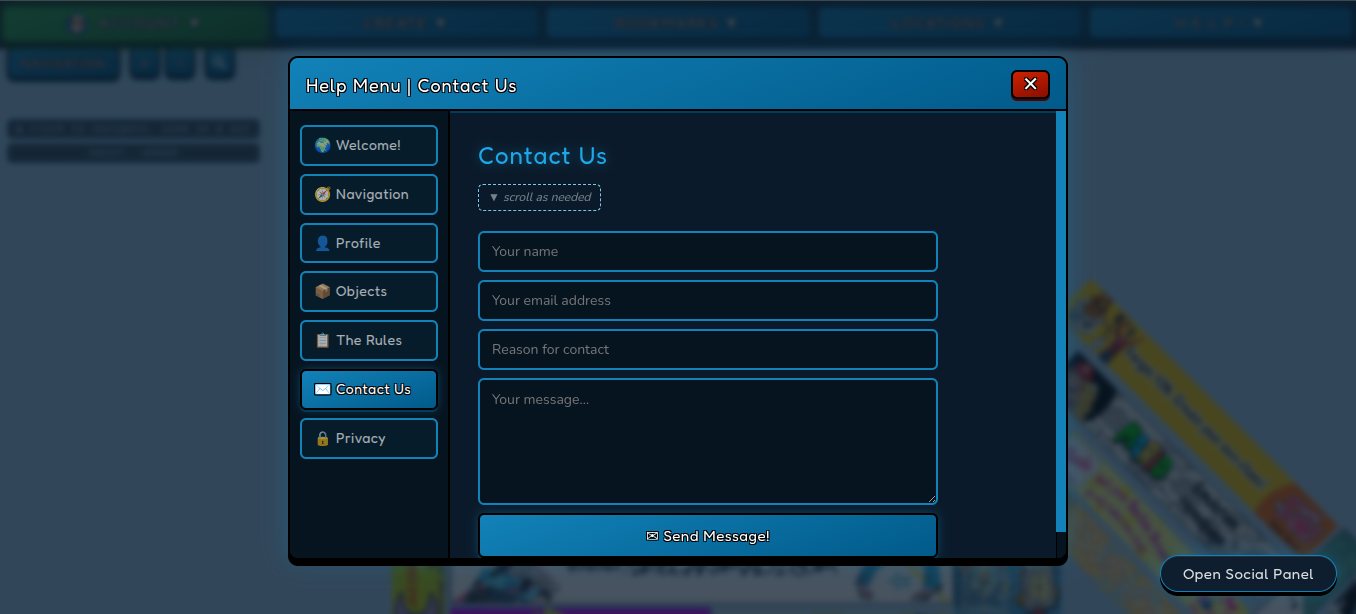Open the Welcome! help section
Screen dimensions: 1356x614
tap(369, 146)
